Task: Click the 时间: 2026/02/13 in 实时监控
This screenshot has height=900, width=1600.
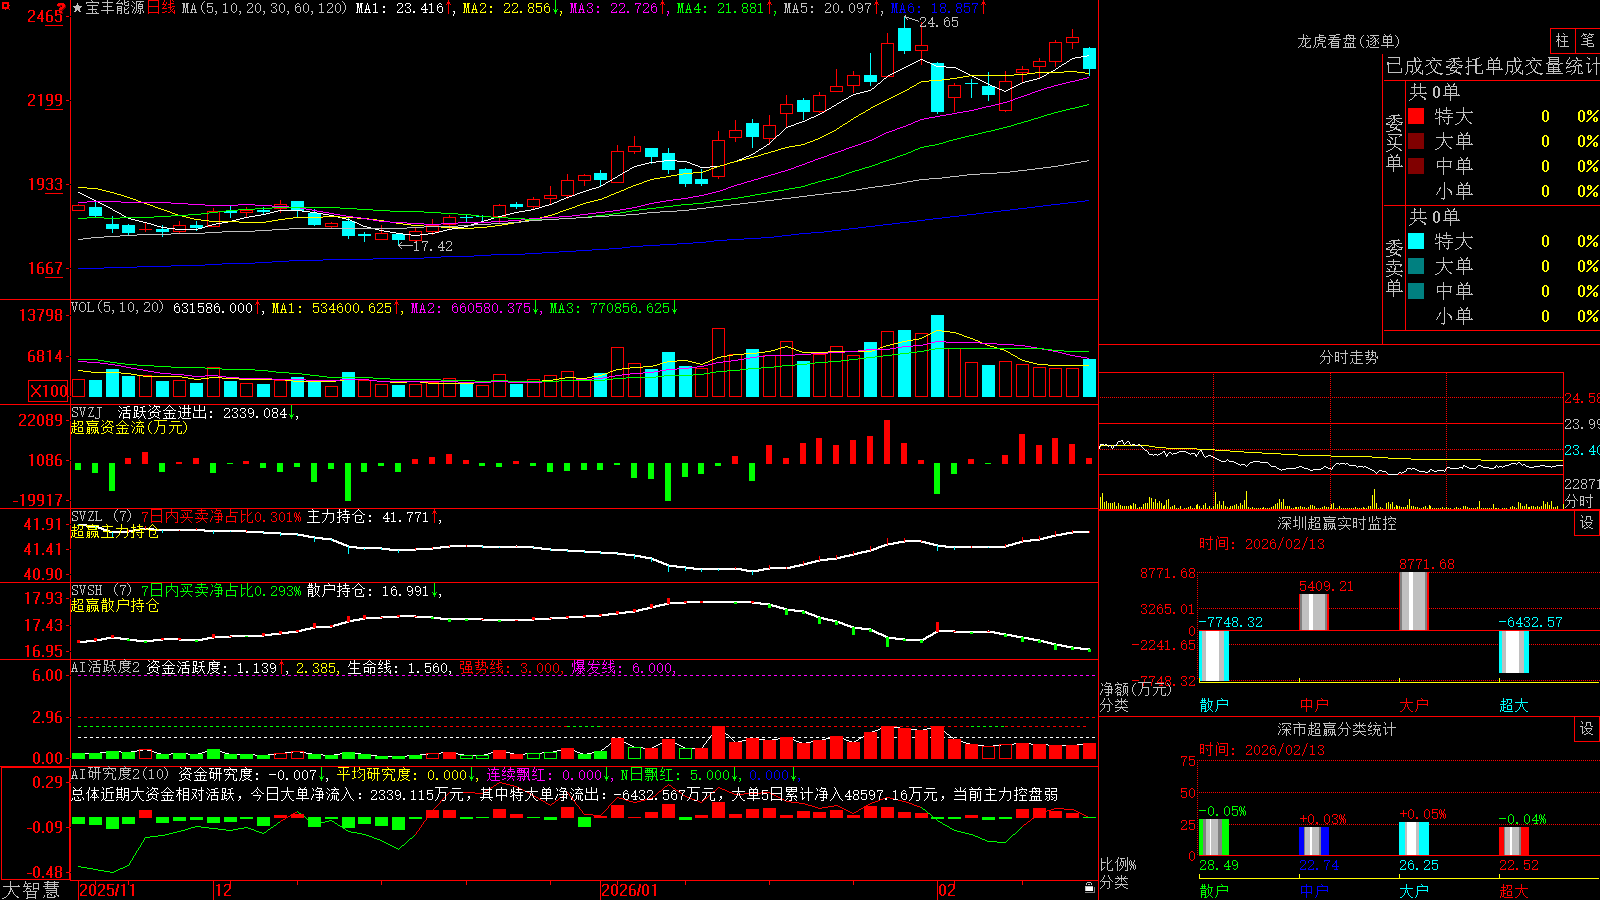Action: click(1262, 544)
